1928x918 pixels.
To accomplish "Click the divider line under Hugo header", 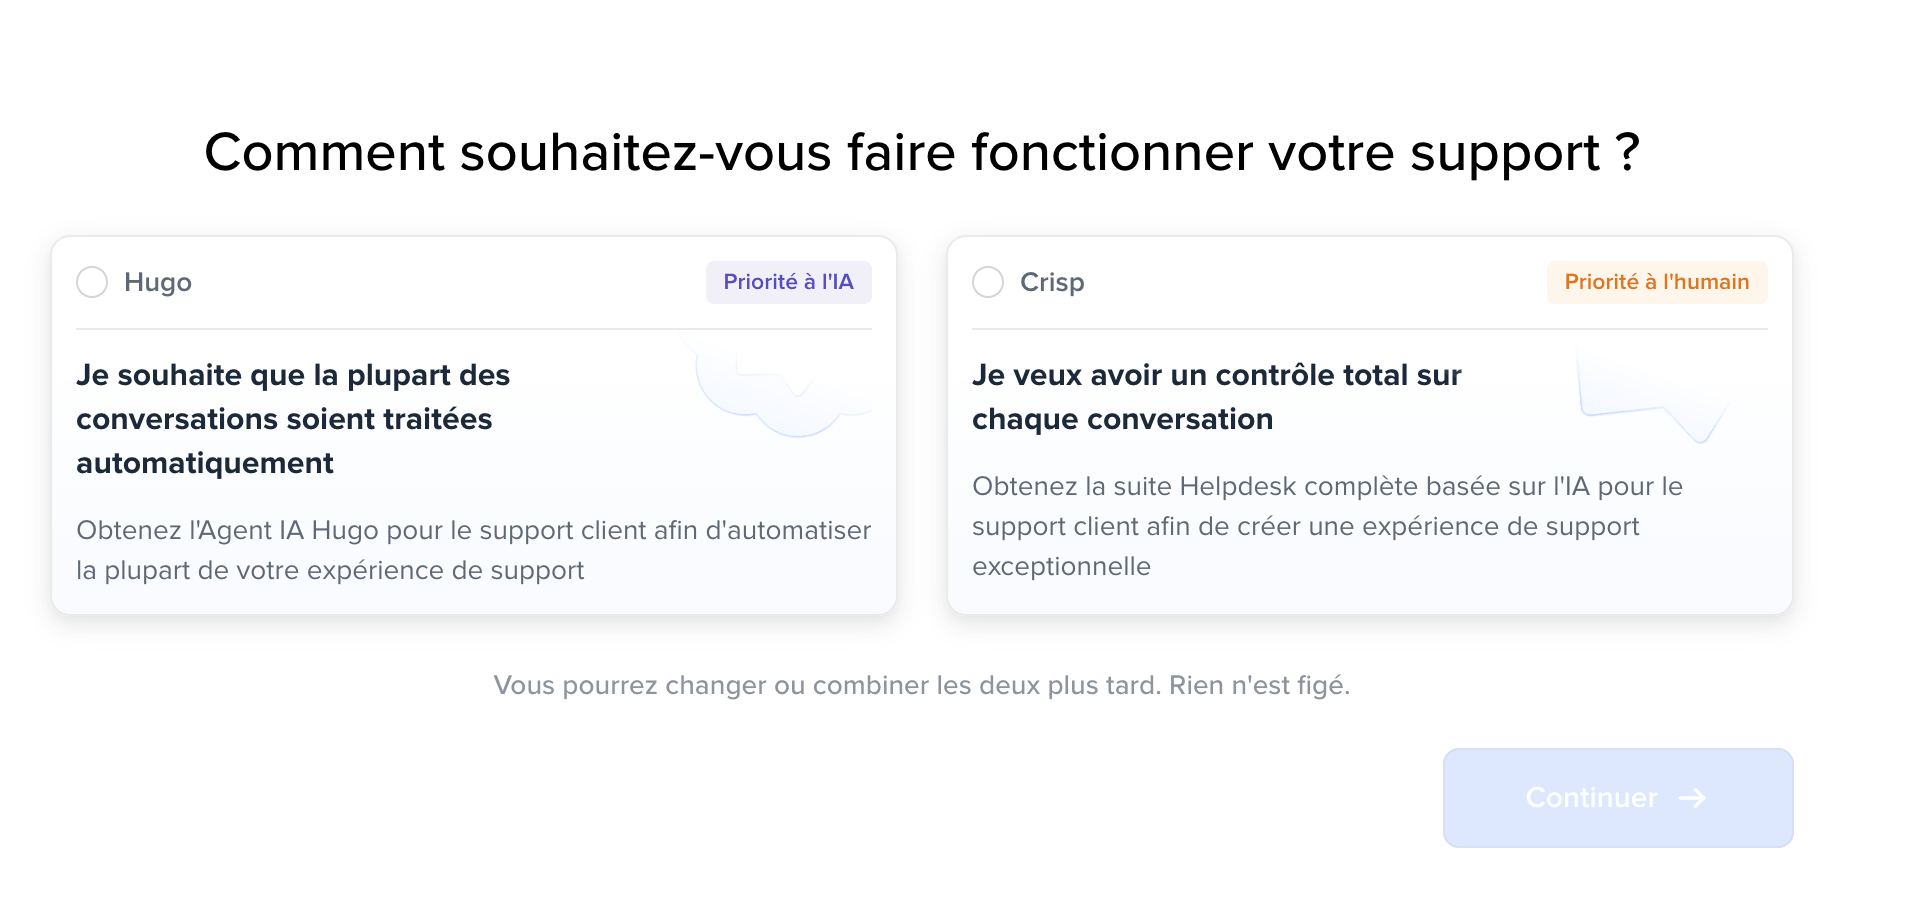I will 474,329.
